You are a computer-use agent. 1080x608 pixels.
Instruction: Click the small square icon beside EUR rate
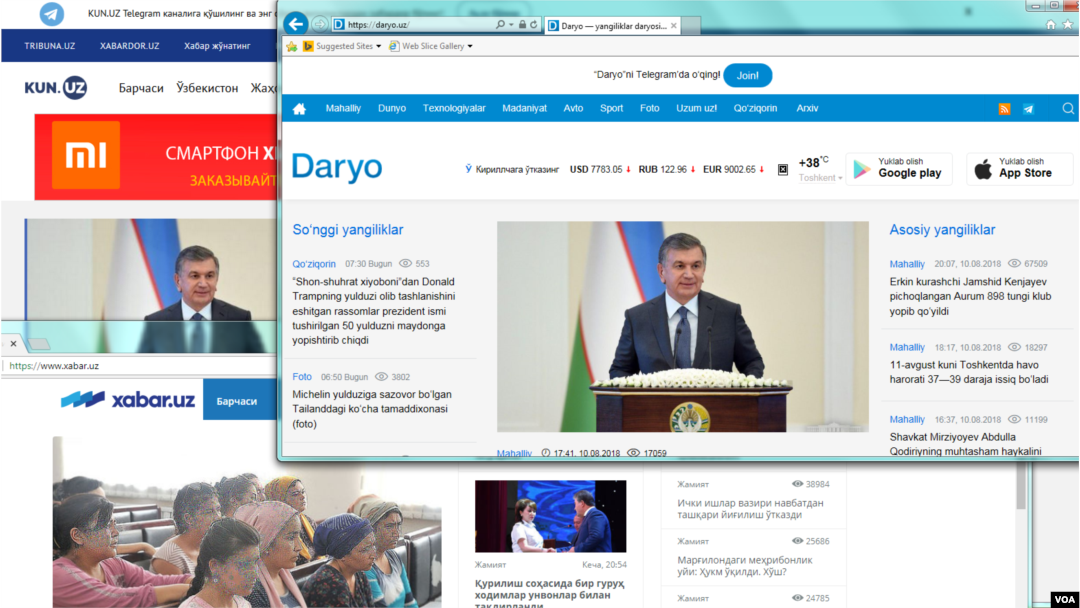782,169
